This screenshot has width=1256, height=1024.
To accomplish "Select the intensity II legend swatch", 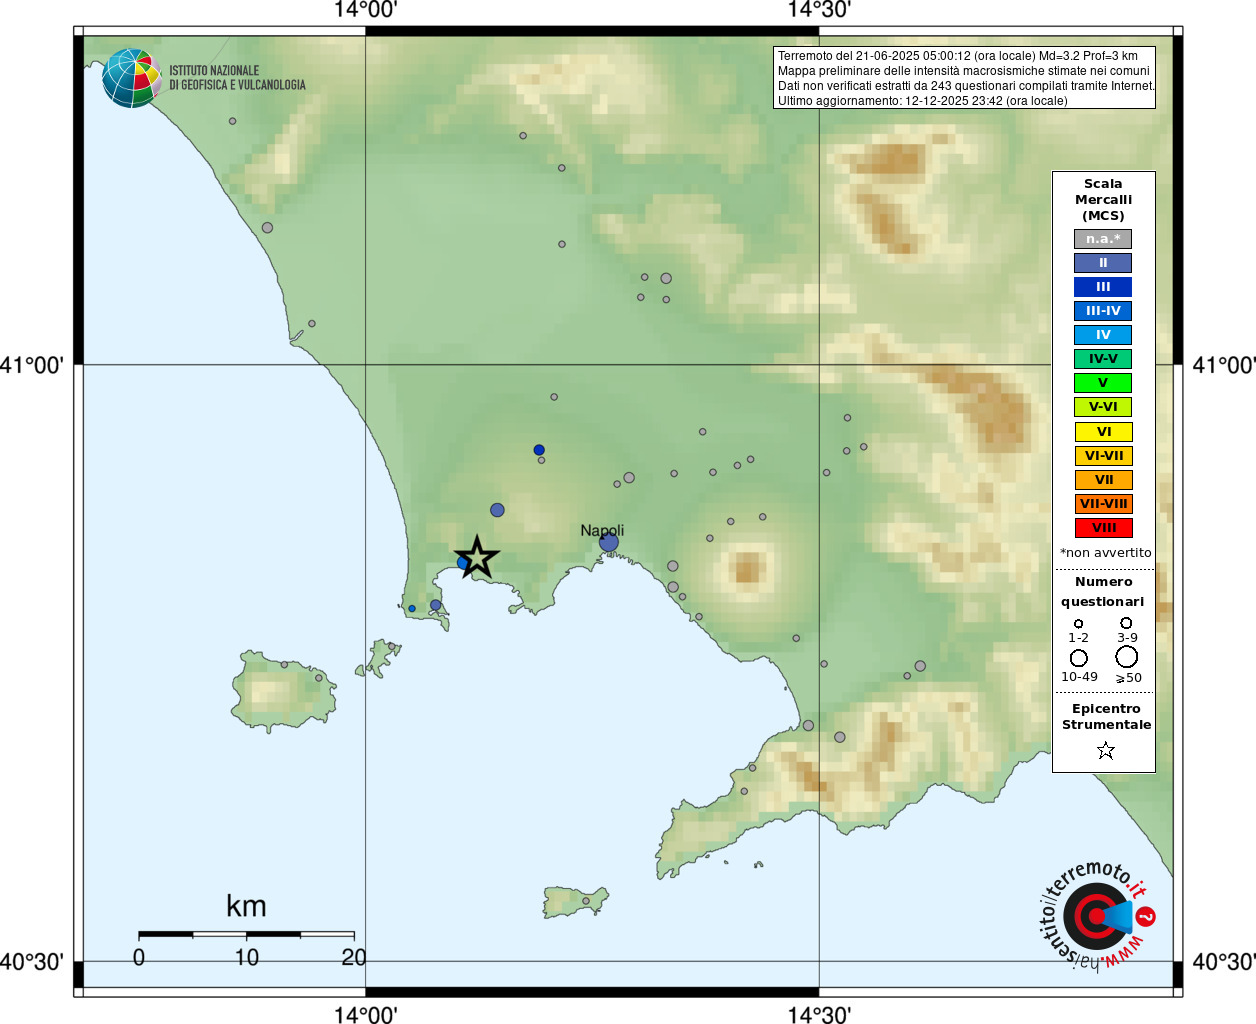I will tap(1103, 263).
